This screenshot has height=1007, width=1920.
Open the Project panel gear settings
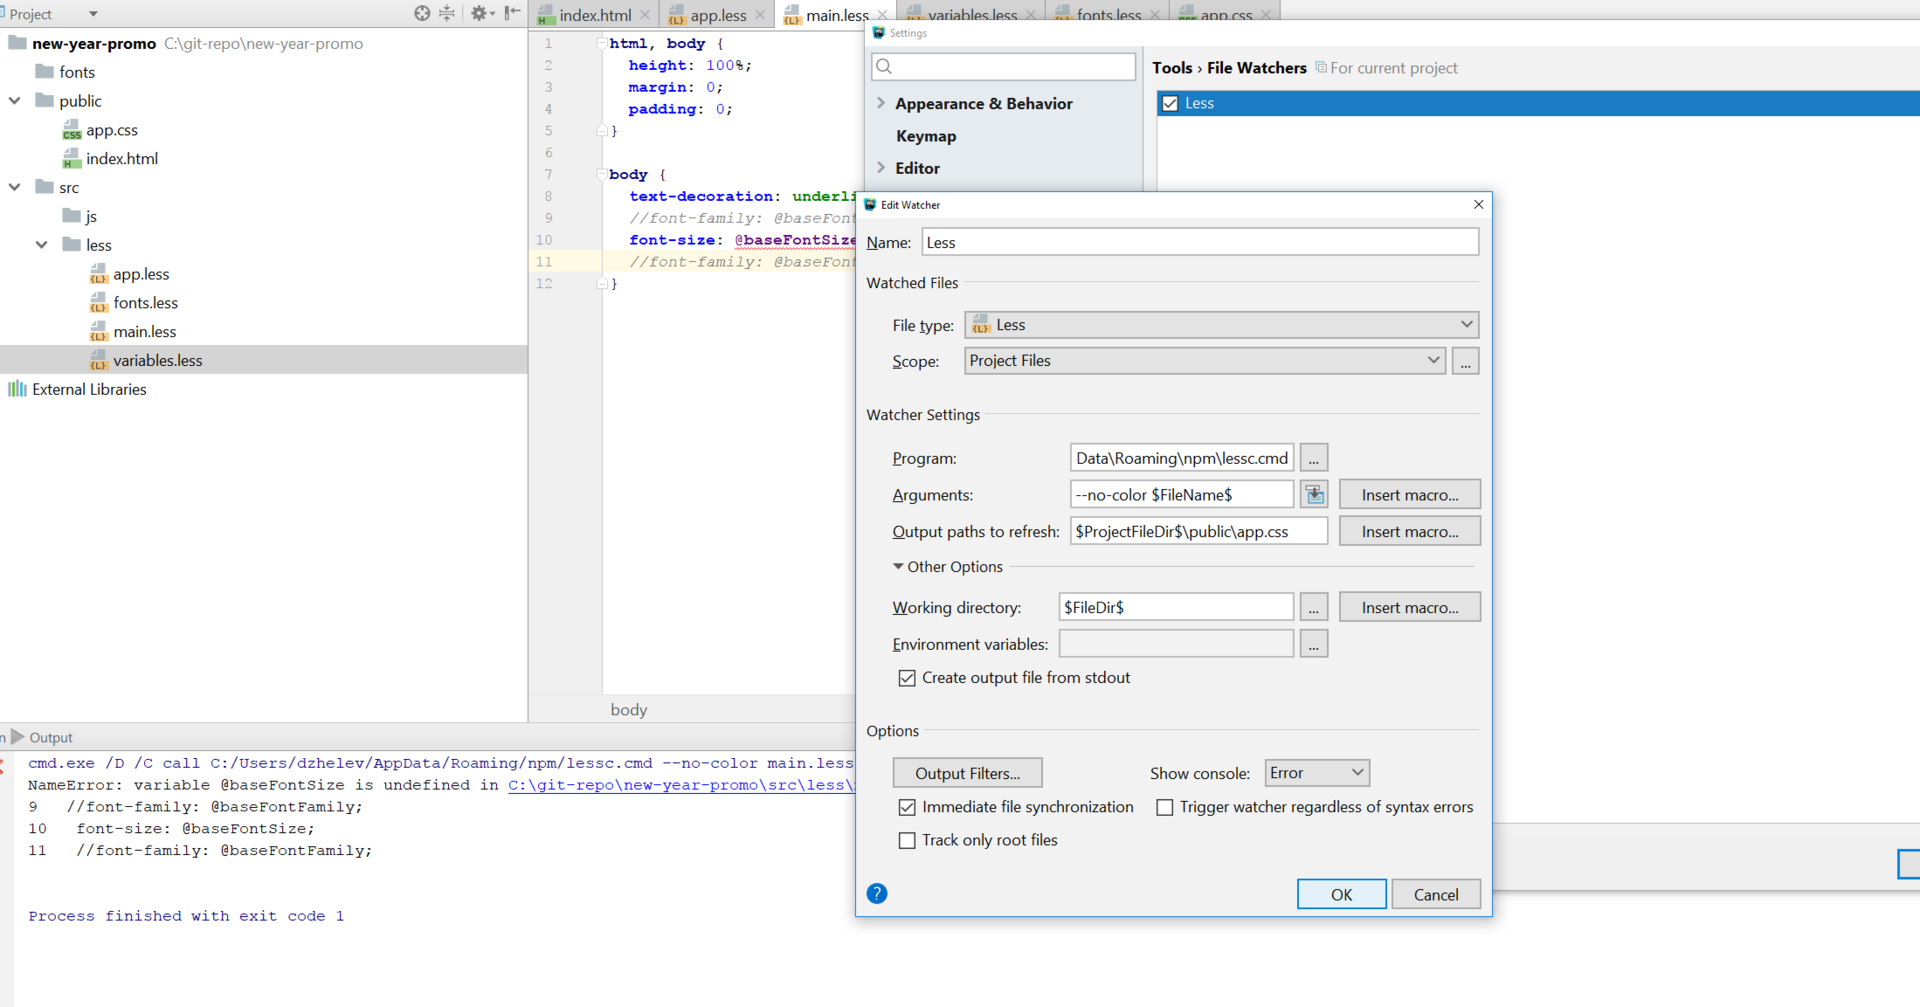click(x=481, y=13)
